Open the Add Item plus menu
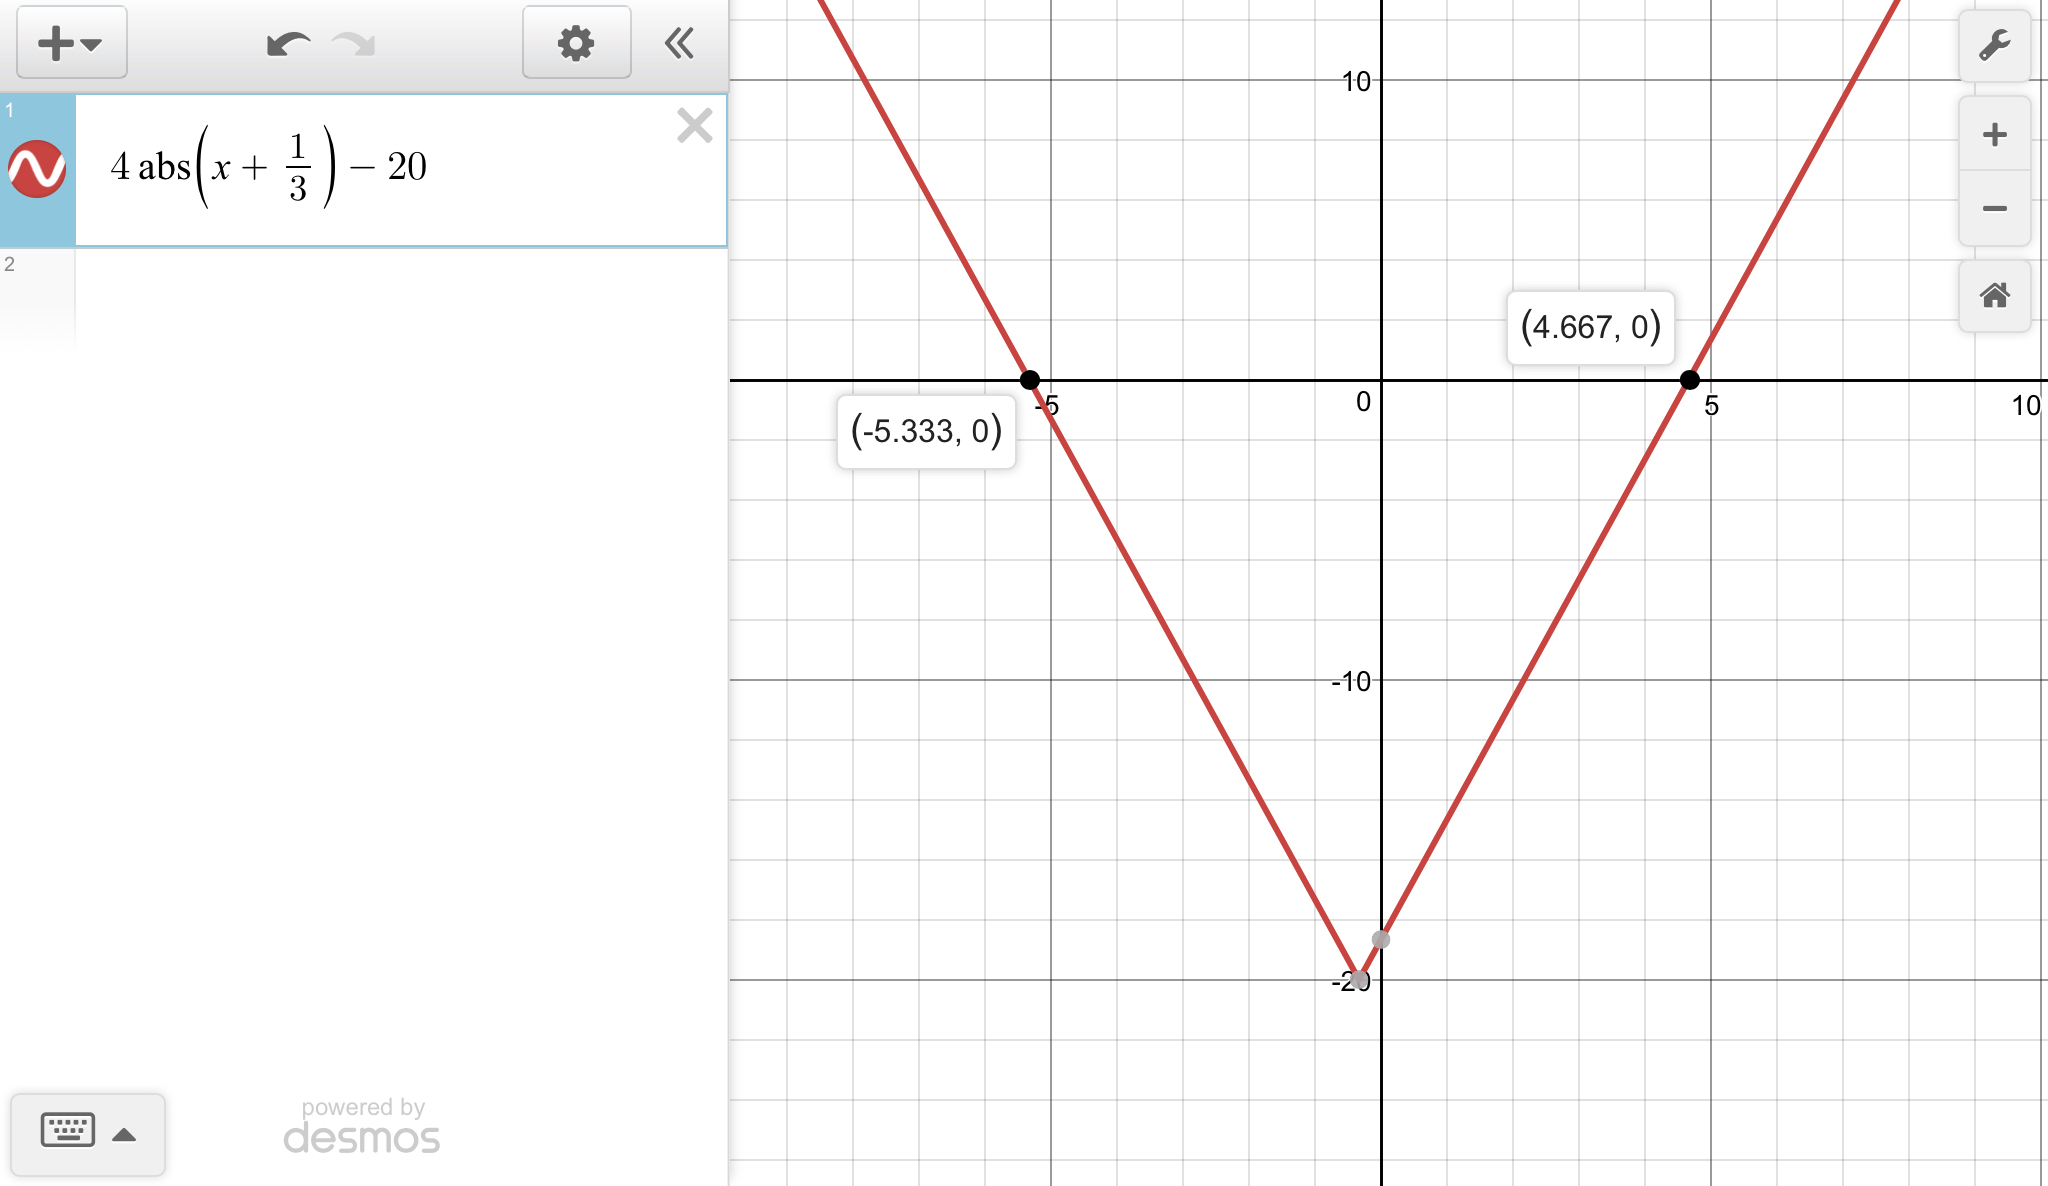This screenshot has height=1186, width=2048. [x=71, y=43]
